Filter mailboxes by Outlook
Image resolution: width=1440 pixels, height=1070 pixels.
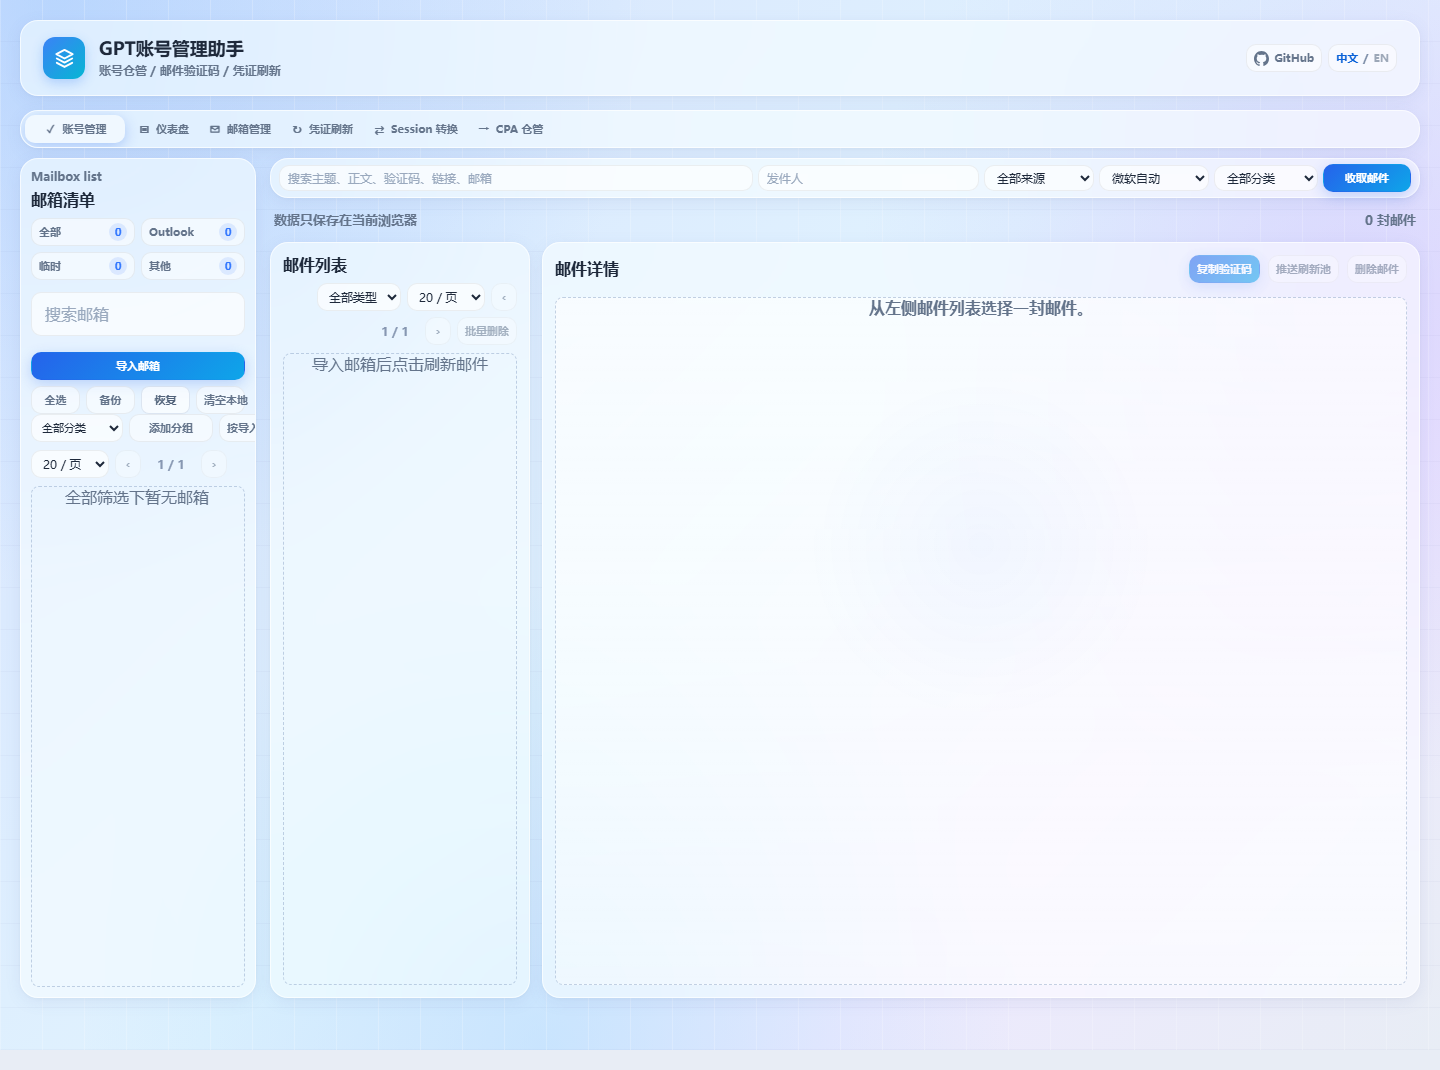click(192, 232)
